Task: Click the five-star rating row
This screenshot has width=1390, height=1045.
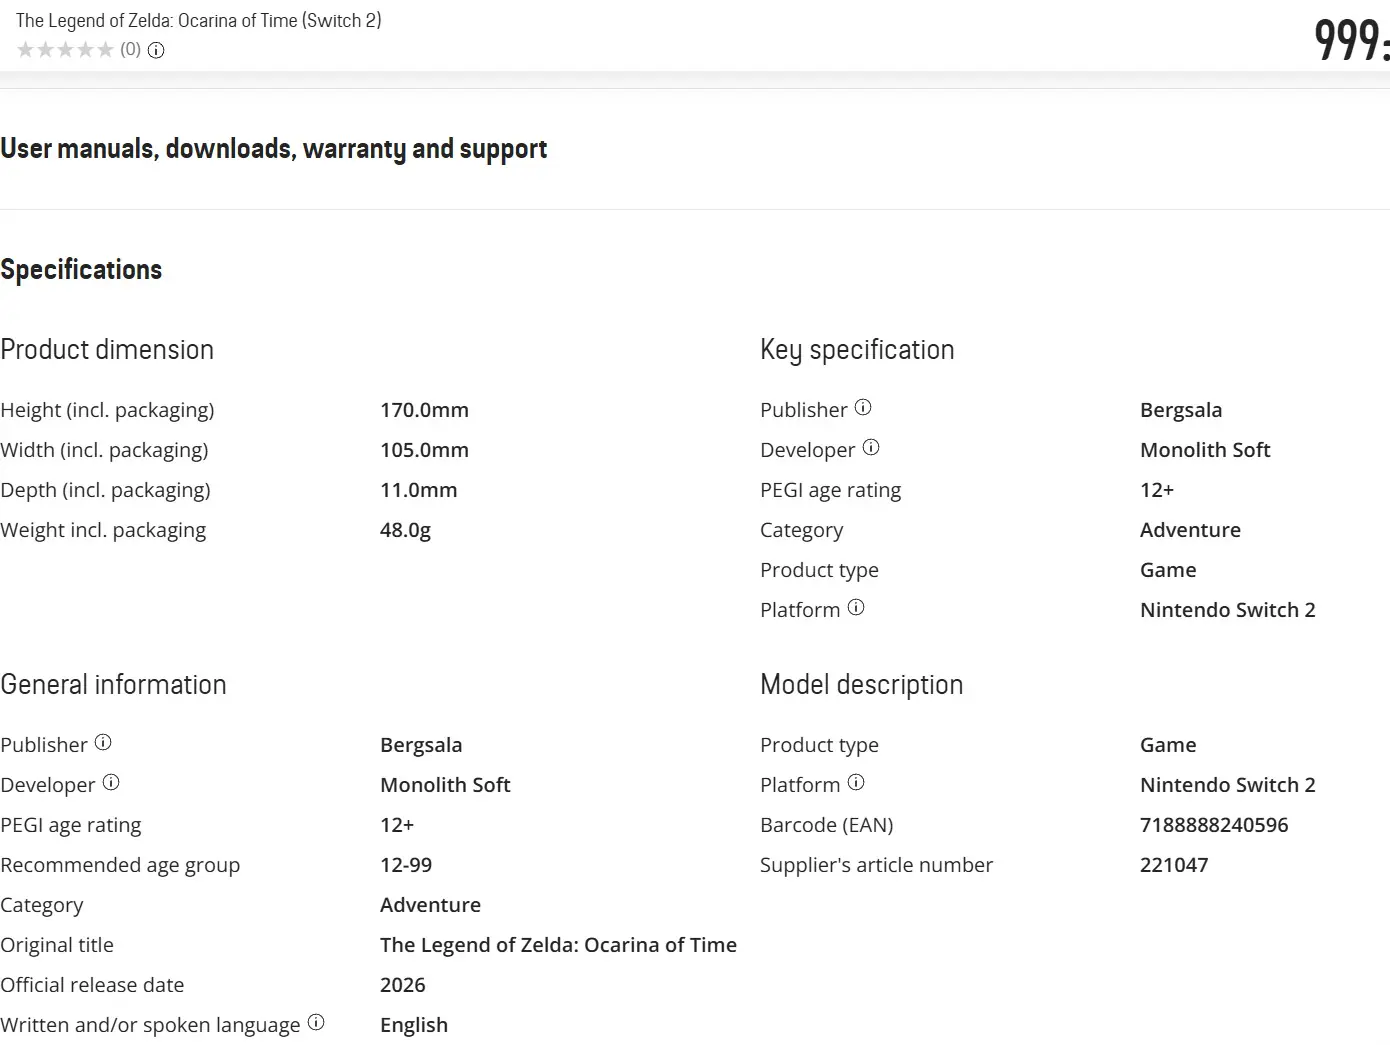Action: 65,50
